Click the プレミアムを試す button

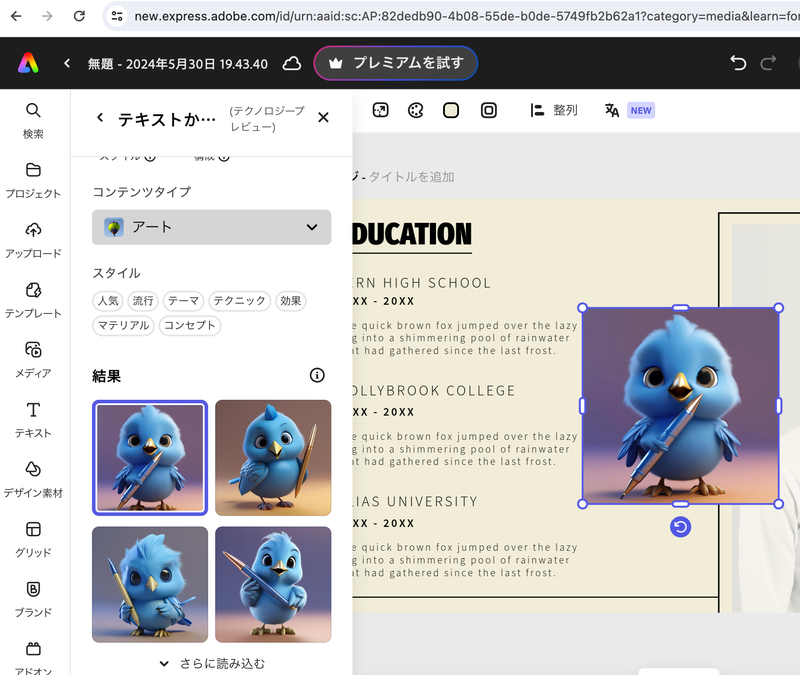394,62
